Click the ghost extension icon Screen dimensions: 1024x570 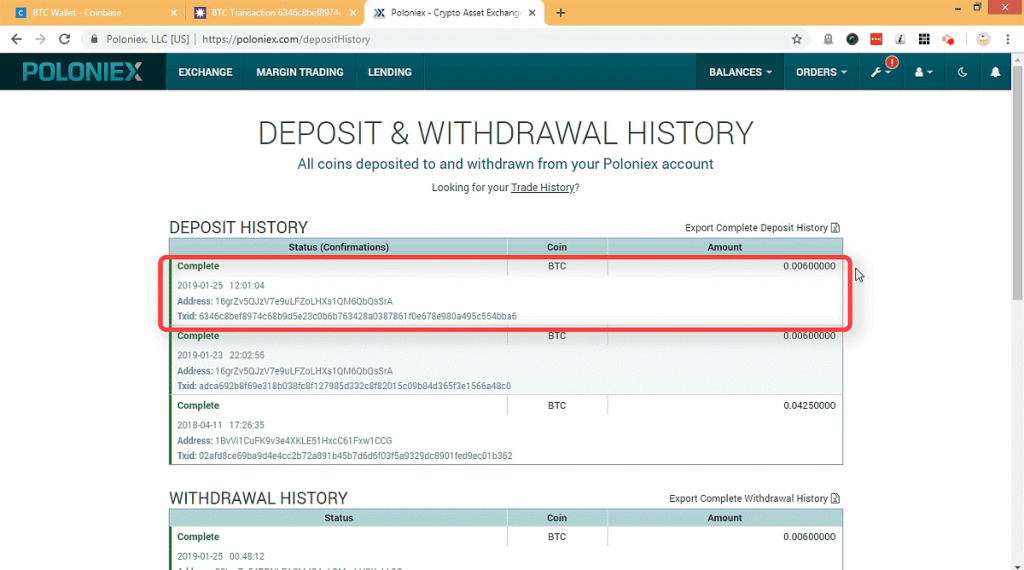(x=828, y=39)
